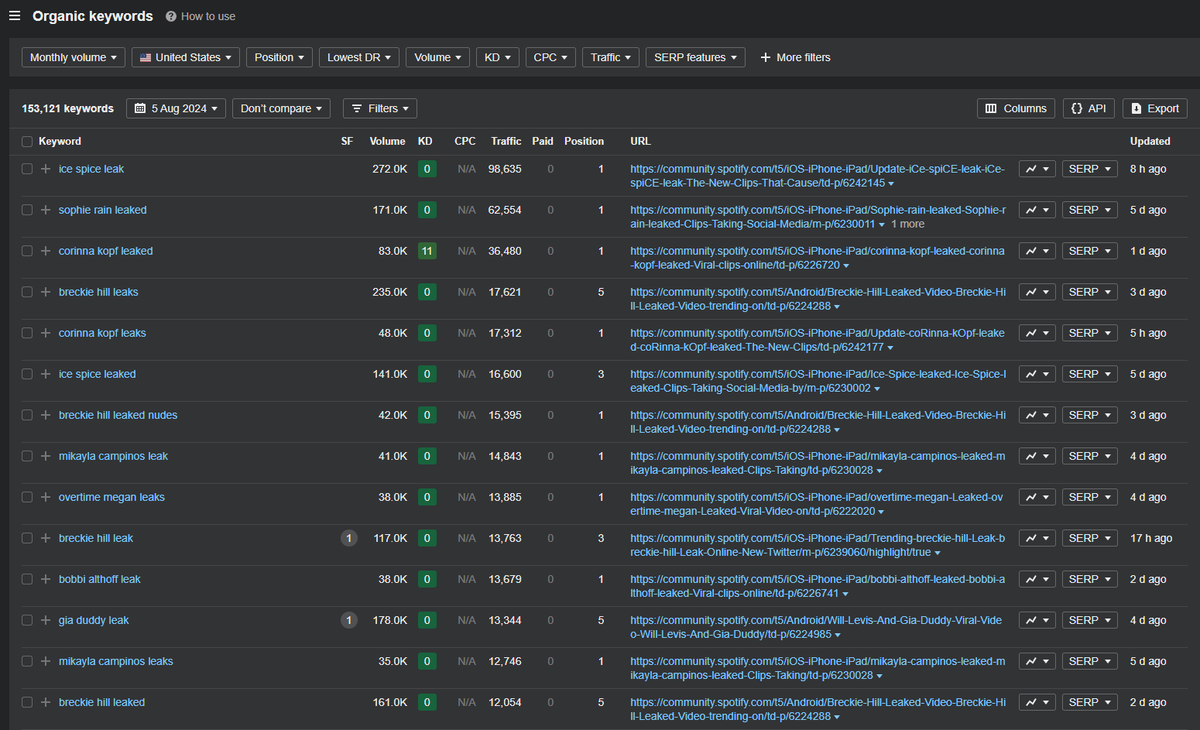Tick the select-all checkbox in the table header
1200x730 pixels.
point(27,141)
